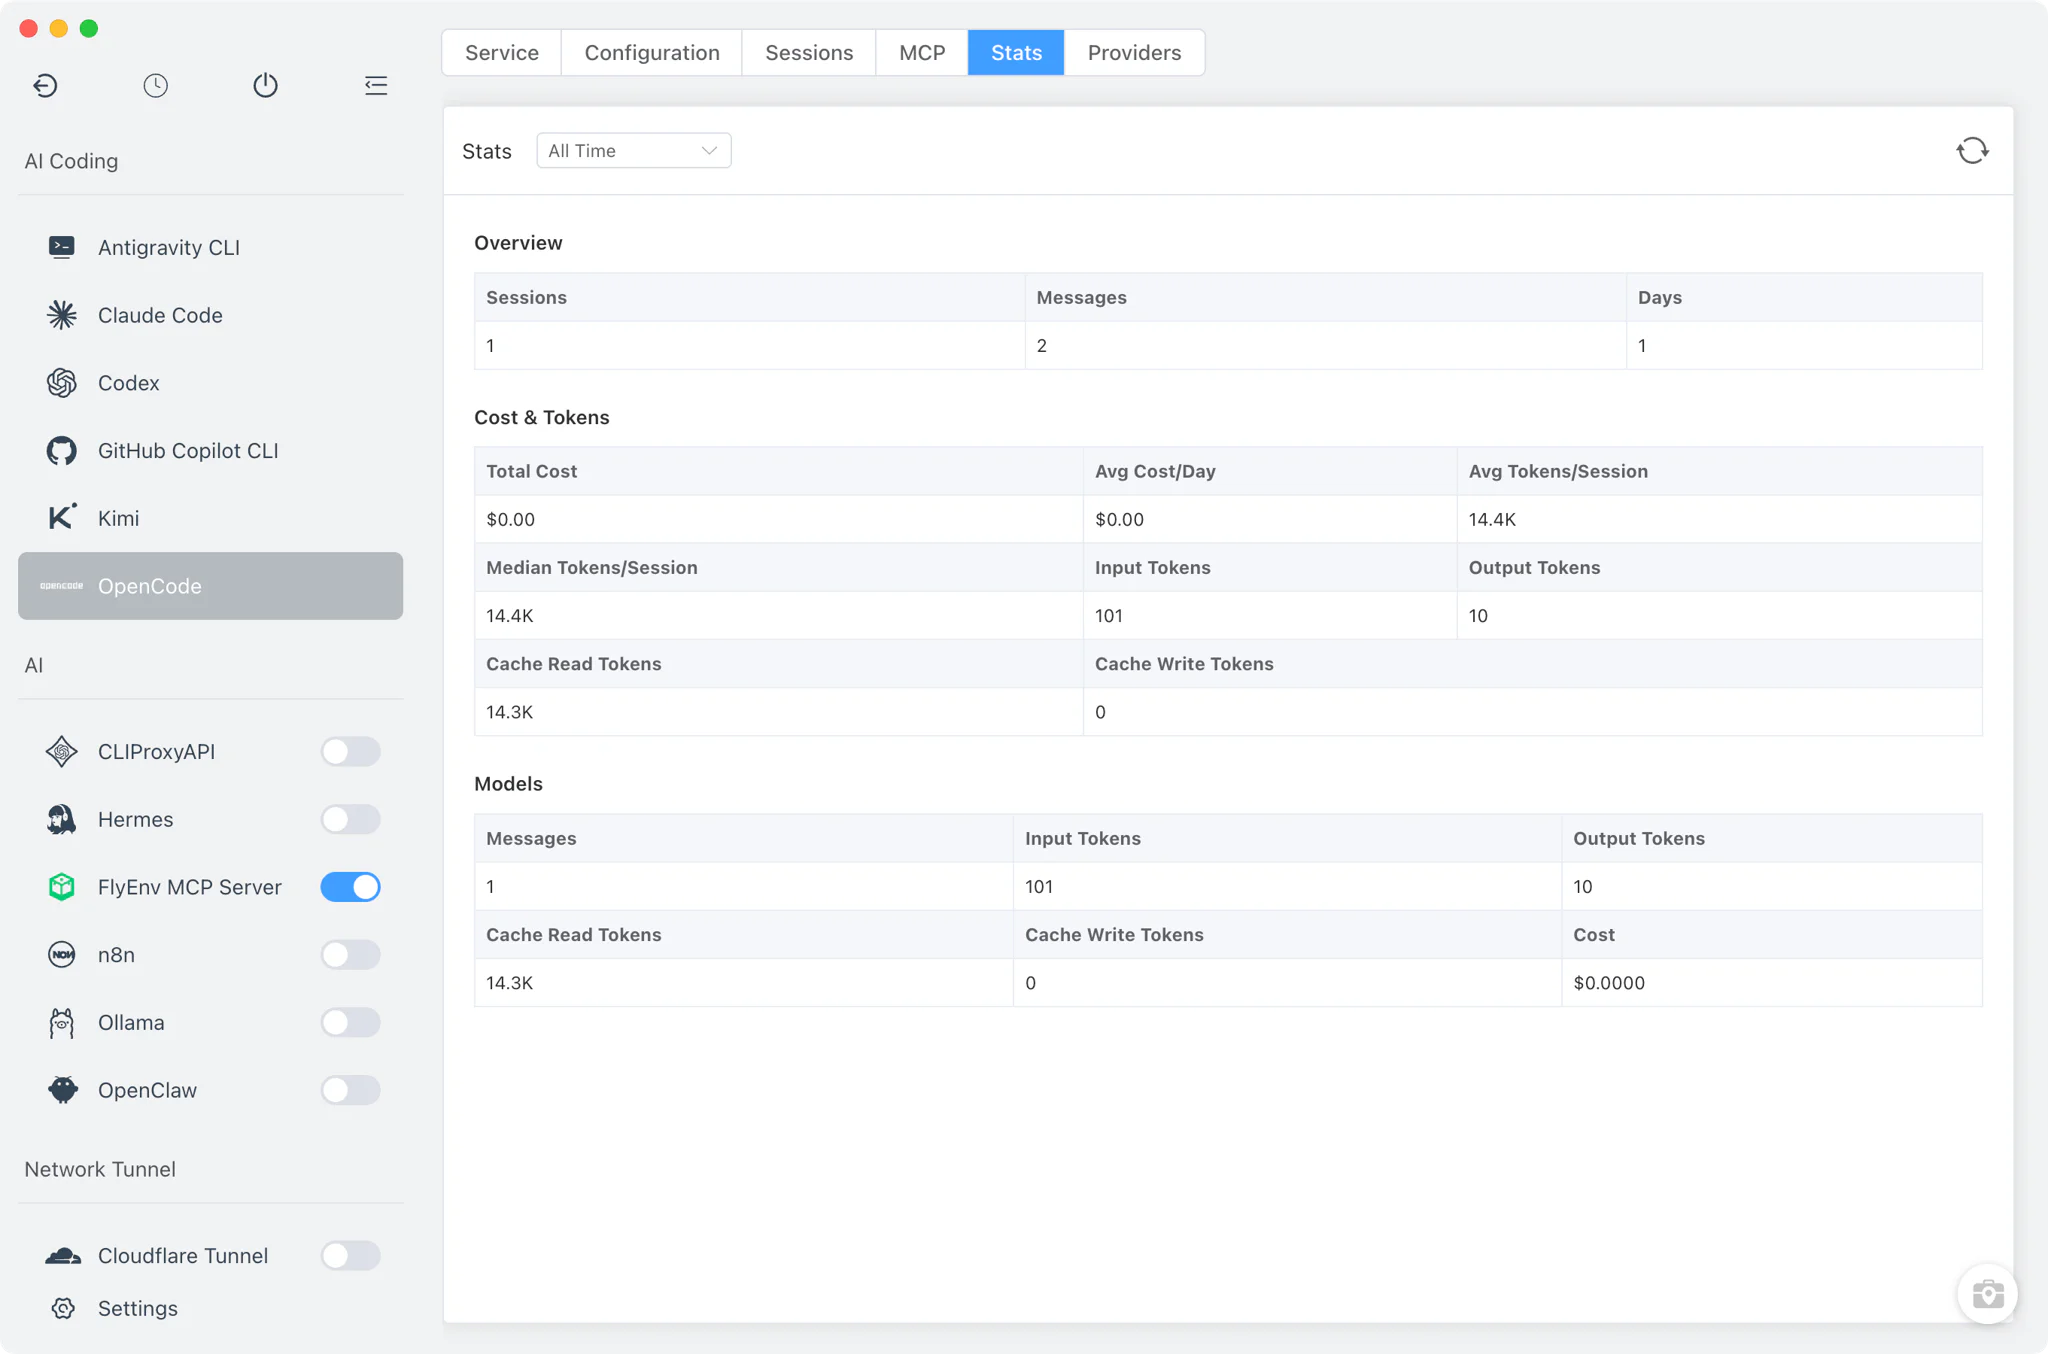Viewport: 2048px width, 1354px height.
Task: Click the back arrow icon in sidebar
Action: click(x=45, y=85)
